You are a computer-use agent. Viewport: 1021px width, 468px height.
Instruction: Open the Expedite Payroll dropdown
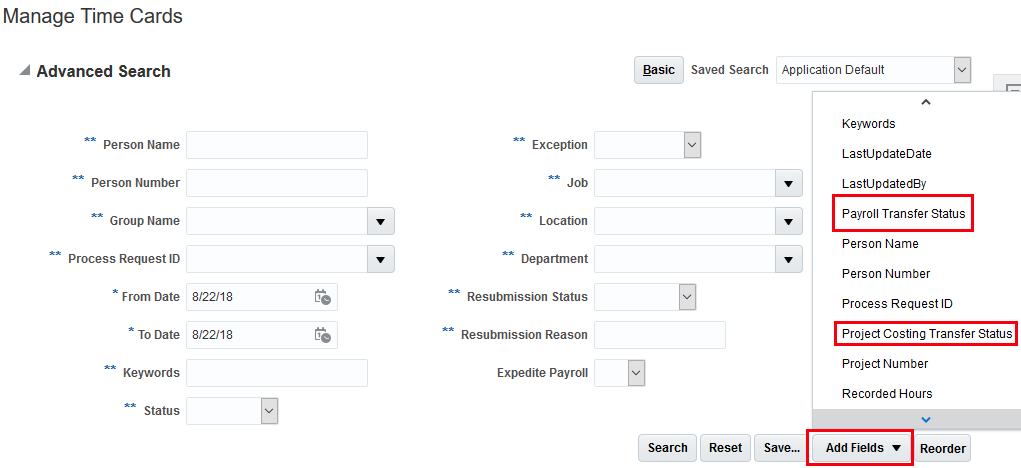pos(637,373)
